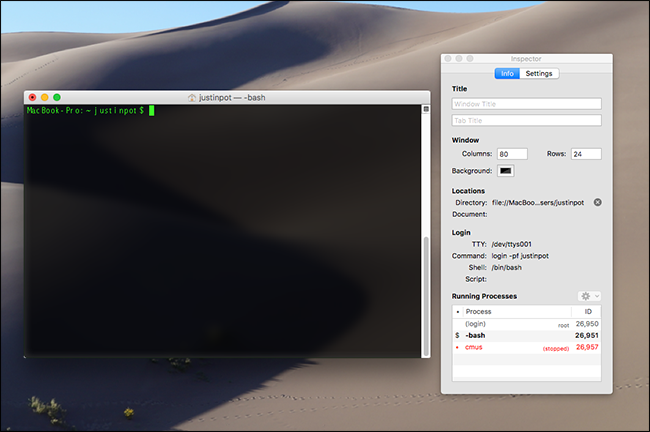Select the stopped cmus process row
Screen dimensions: 650x432
(x=526, y=347)
